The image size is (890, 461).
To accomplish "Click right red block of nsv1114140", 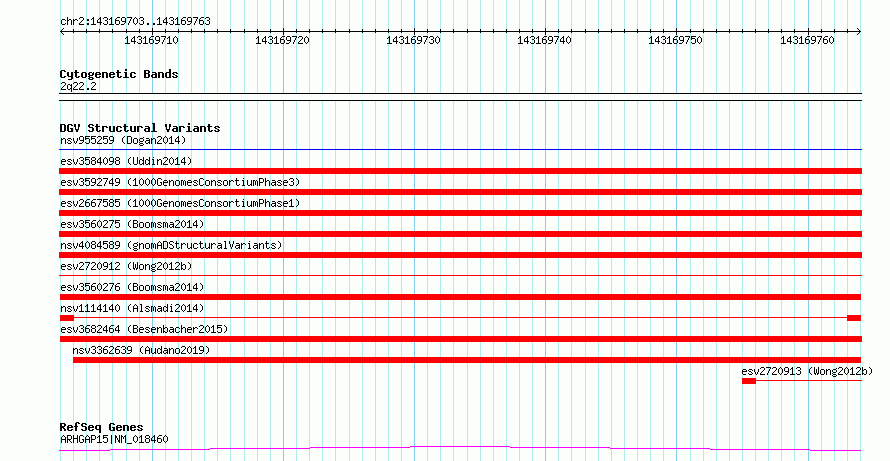I will (854, 318).
